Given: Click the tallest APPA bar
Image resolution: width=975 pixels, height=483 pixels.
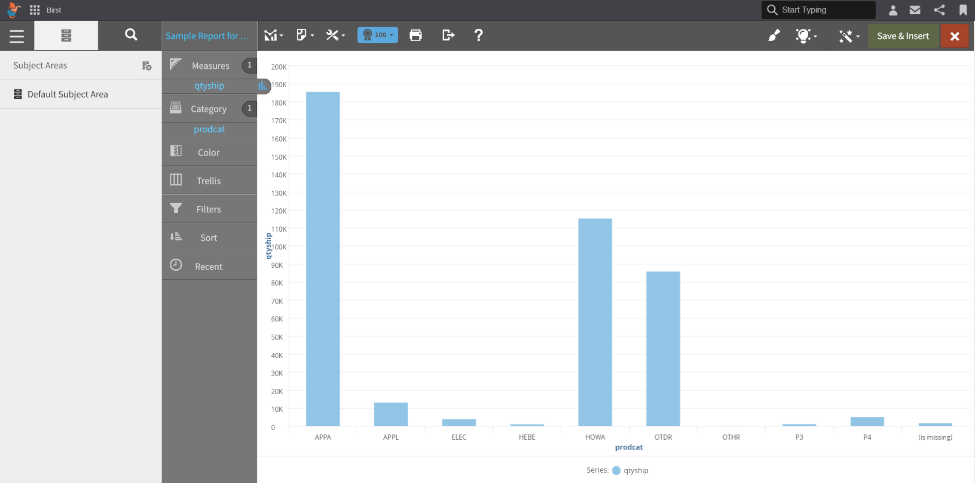Looking at the screenshot, I should [x=322, y=258].
